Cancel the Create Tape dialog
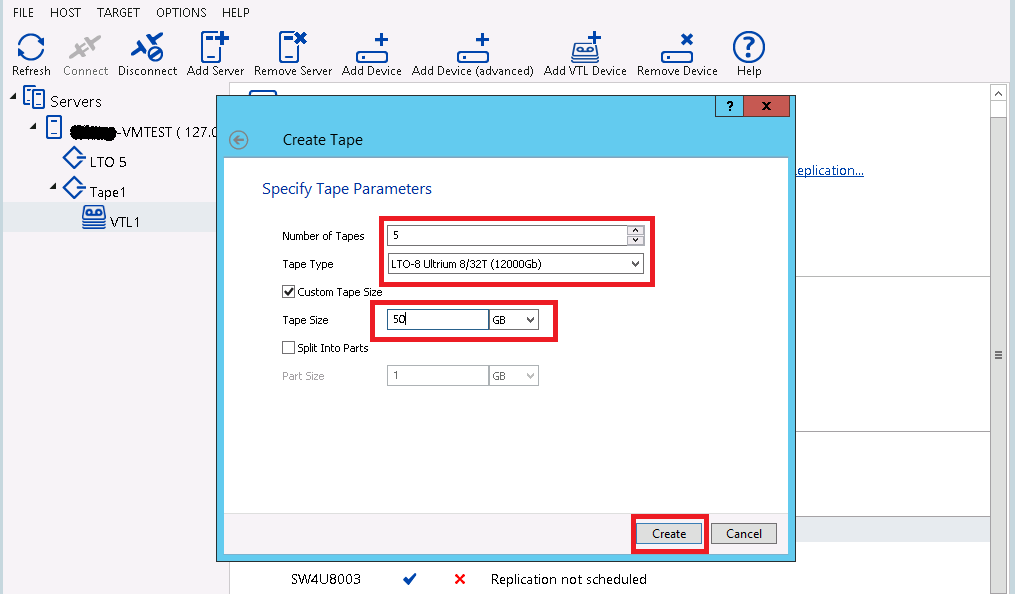The height and width of the screenshot is (594, 1015). pyautogui.click(x=743, y=533)
